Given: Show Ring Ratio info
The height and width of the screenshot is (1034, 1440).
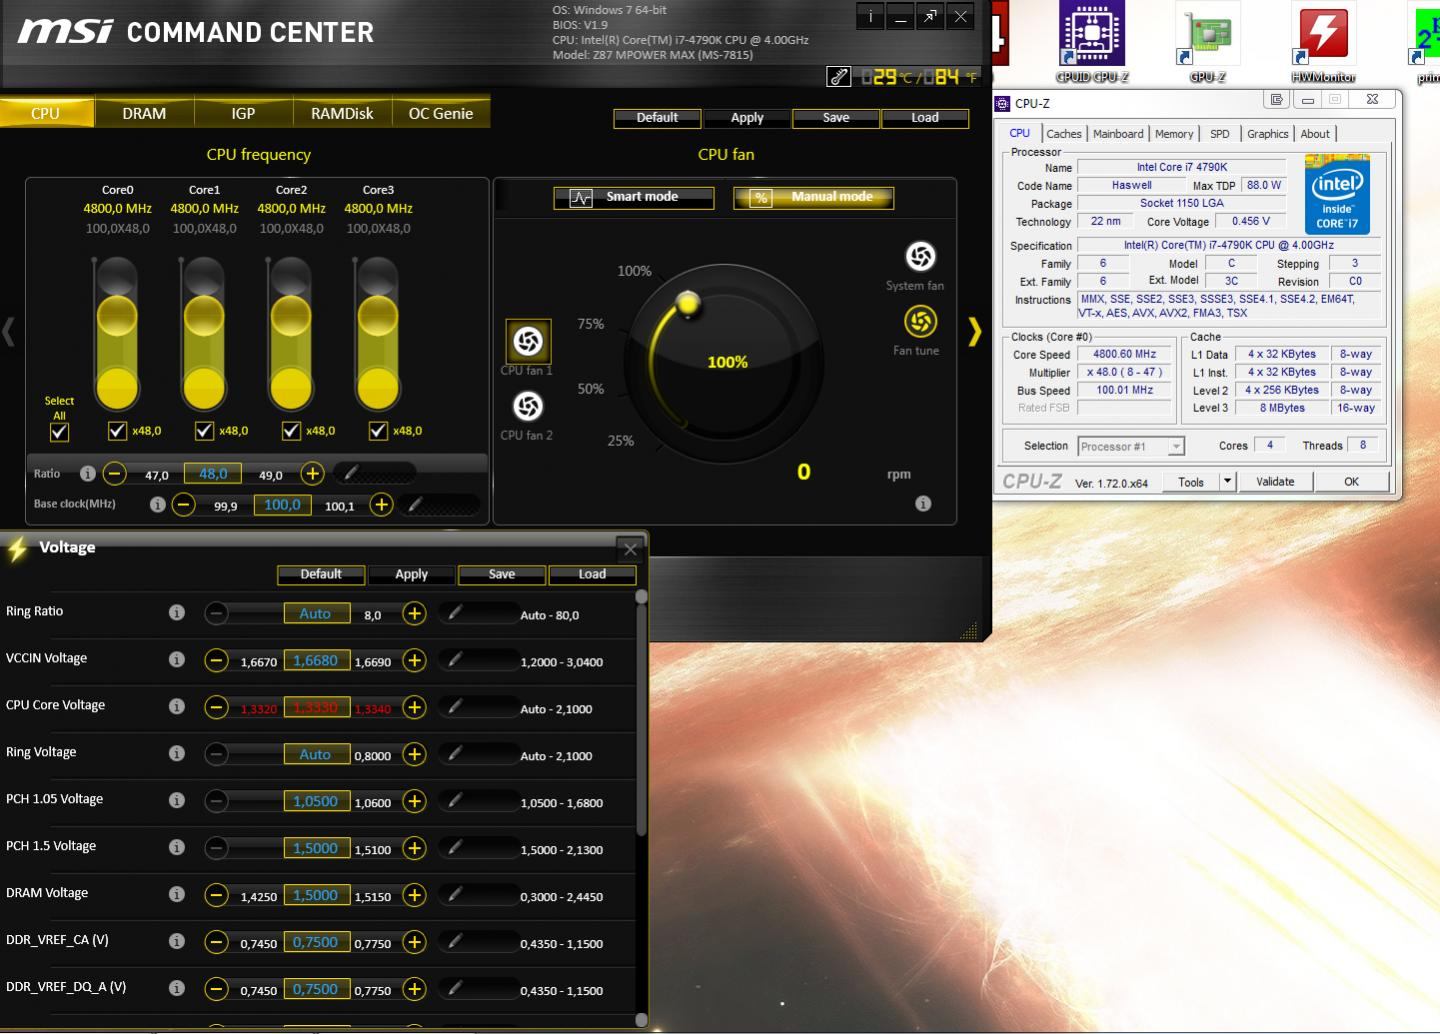Looking at the screenshot, I should pos(177,612).
